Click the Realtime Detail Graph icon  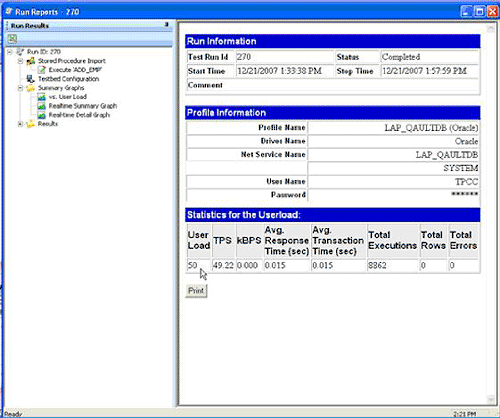click(41, 115)
